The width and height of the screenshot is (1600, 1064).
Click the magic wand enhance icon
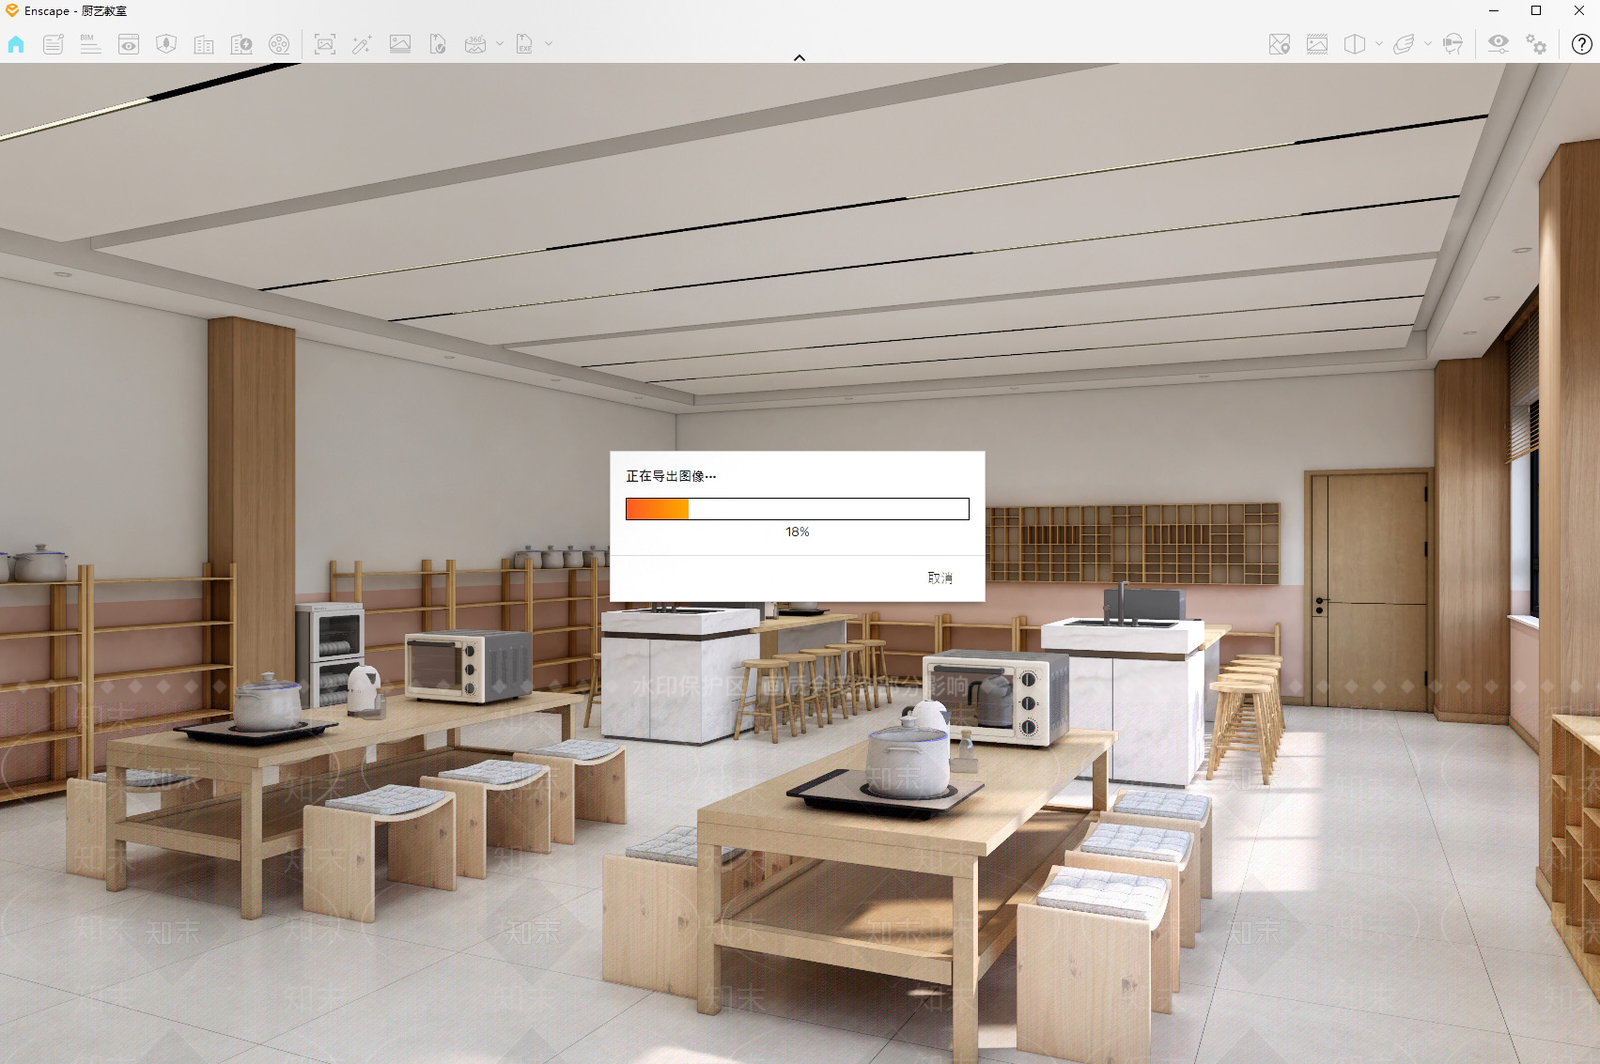point(362,44)
